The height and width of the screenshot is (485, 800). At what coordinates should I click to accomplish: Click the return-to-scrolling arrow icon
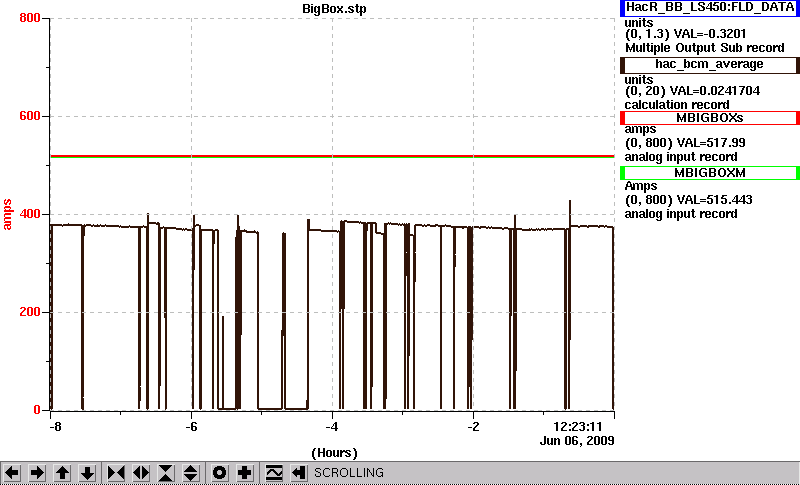point(298,473)
